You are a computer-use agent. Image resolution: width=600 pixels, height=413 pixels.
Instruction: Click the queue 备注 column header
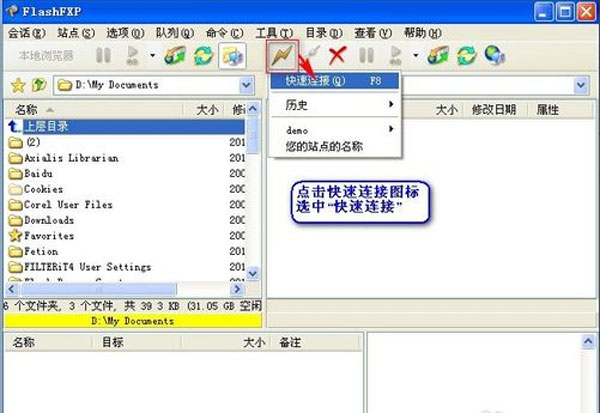pos(316,342)
